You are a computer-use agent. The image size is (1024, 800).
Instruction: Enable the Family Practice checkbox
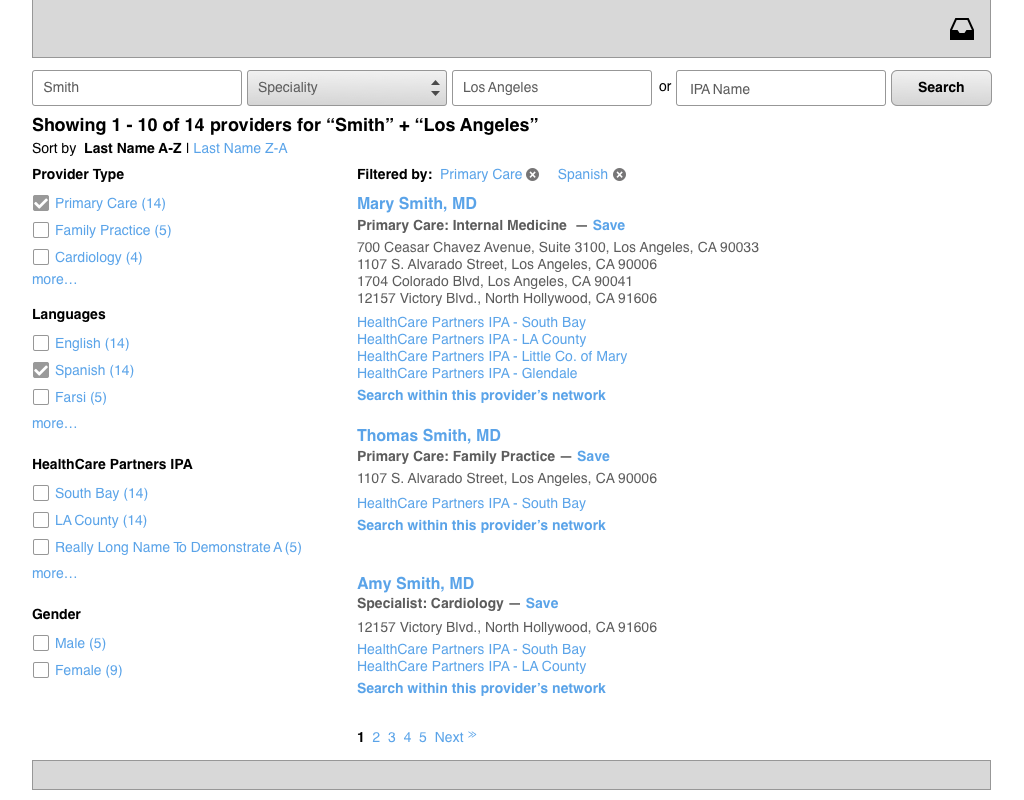(41, 230)
